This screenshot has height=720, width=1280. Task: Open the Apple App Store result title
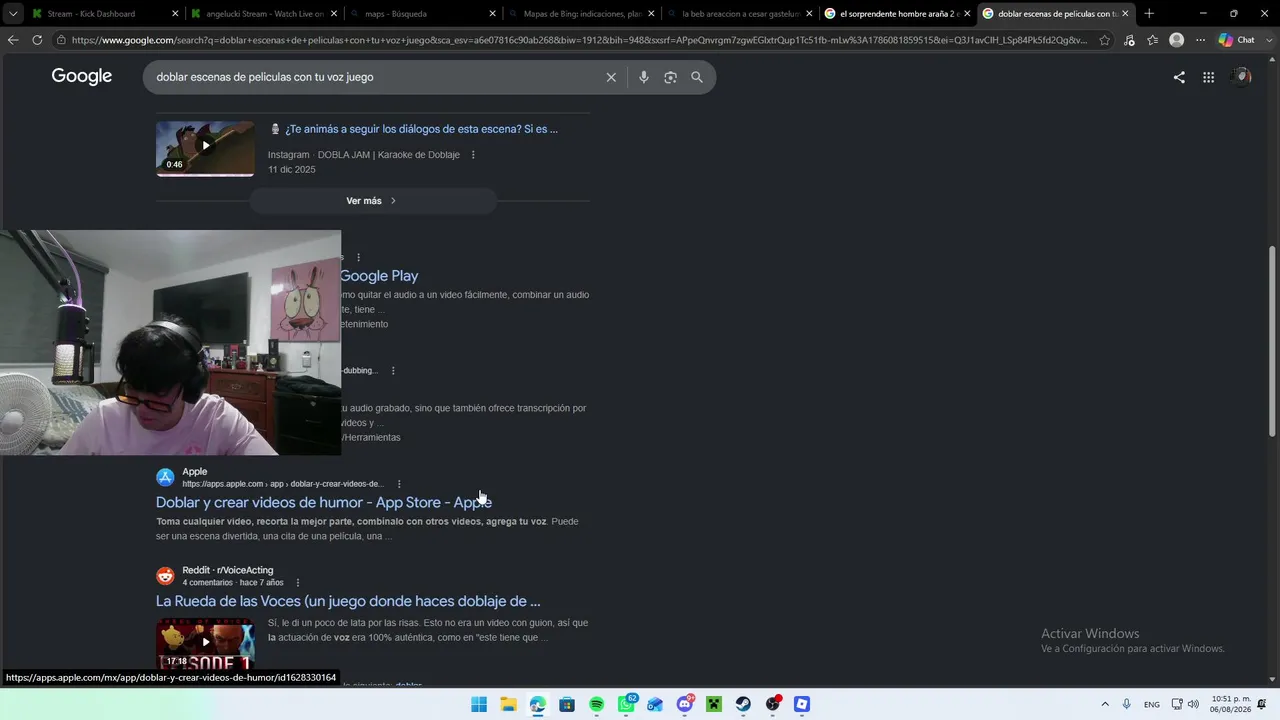pos(324,502)
